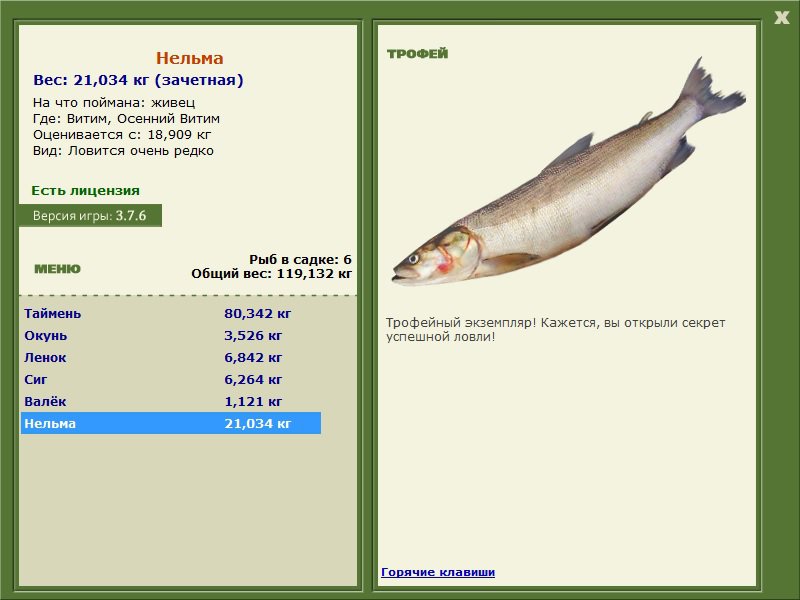Click the 80,342 кг weight value
Viewport: 800px width, 600px height.
pos(257,313)
